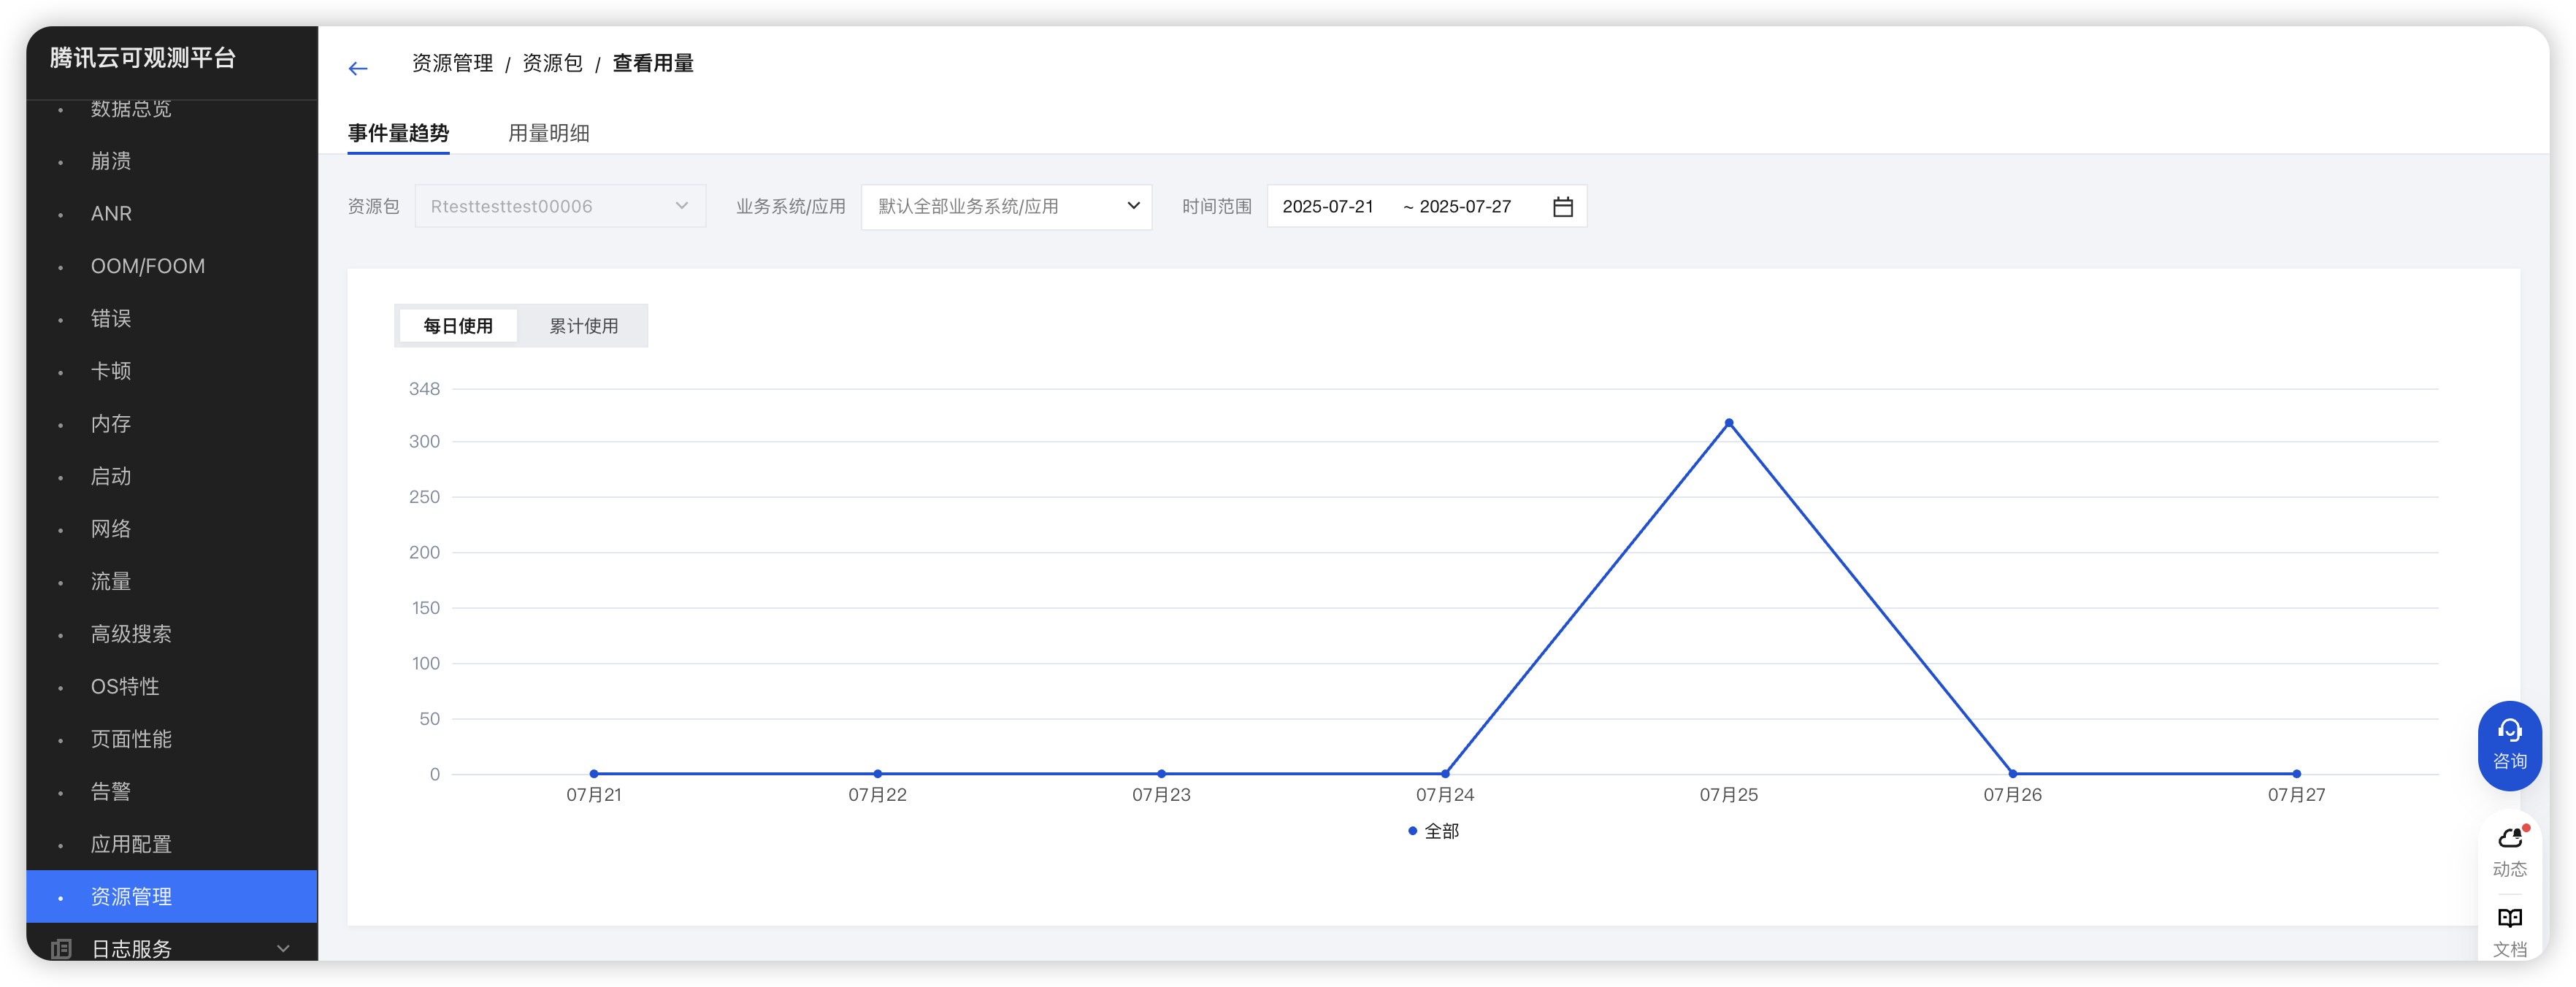Open the 文档 book icon

(2509, 918)
